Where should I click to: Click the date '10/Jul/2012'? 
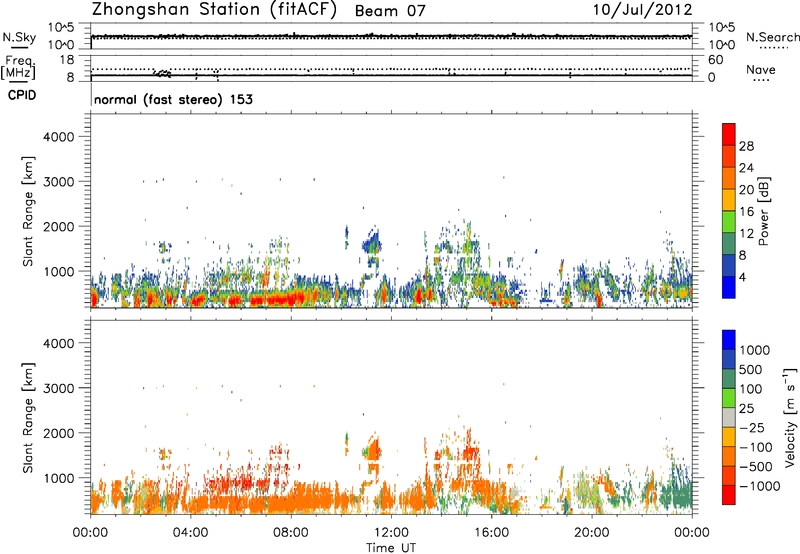(642, 10)
